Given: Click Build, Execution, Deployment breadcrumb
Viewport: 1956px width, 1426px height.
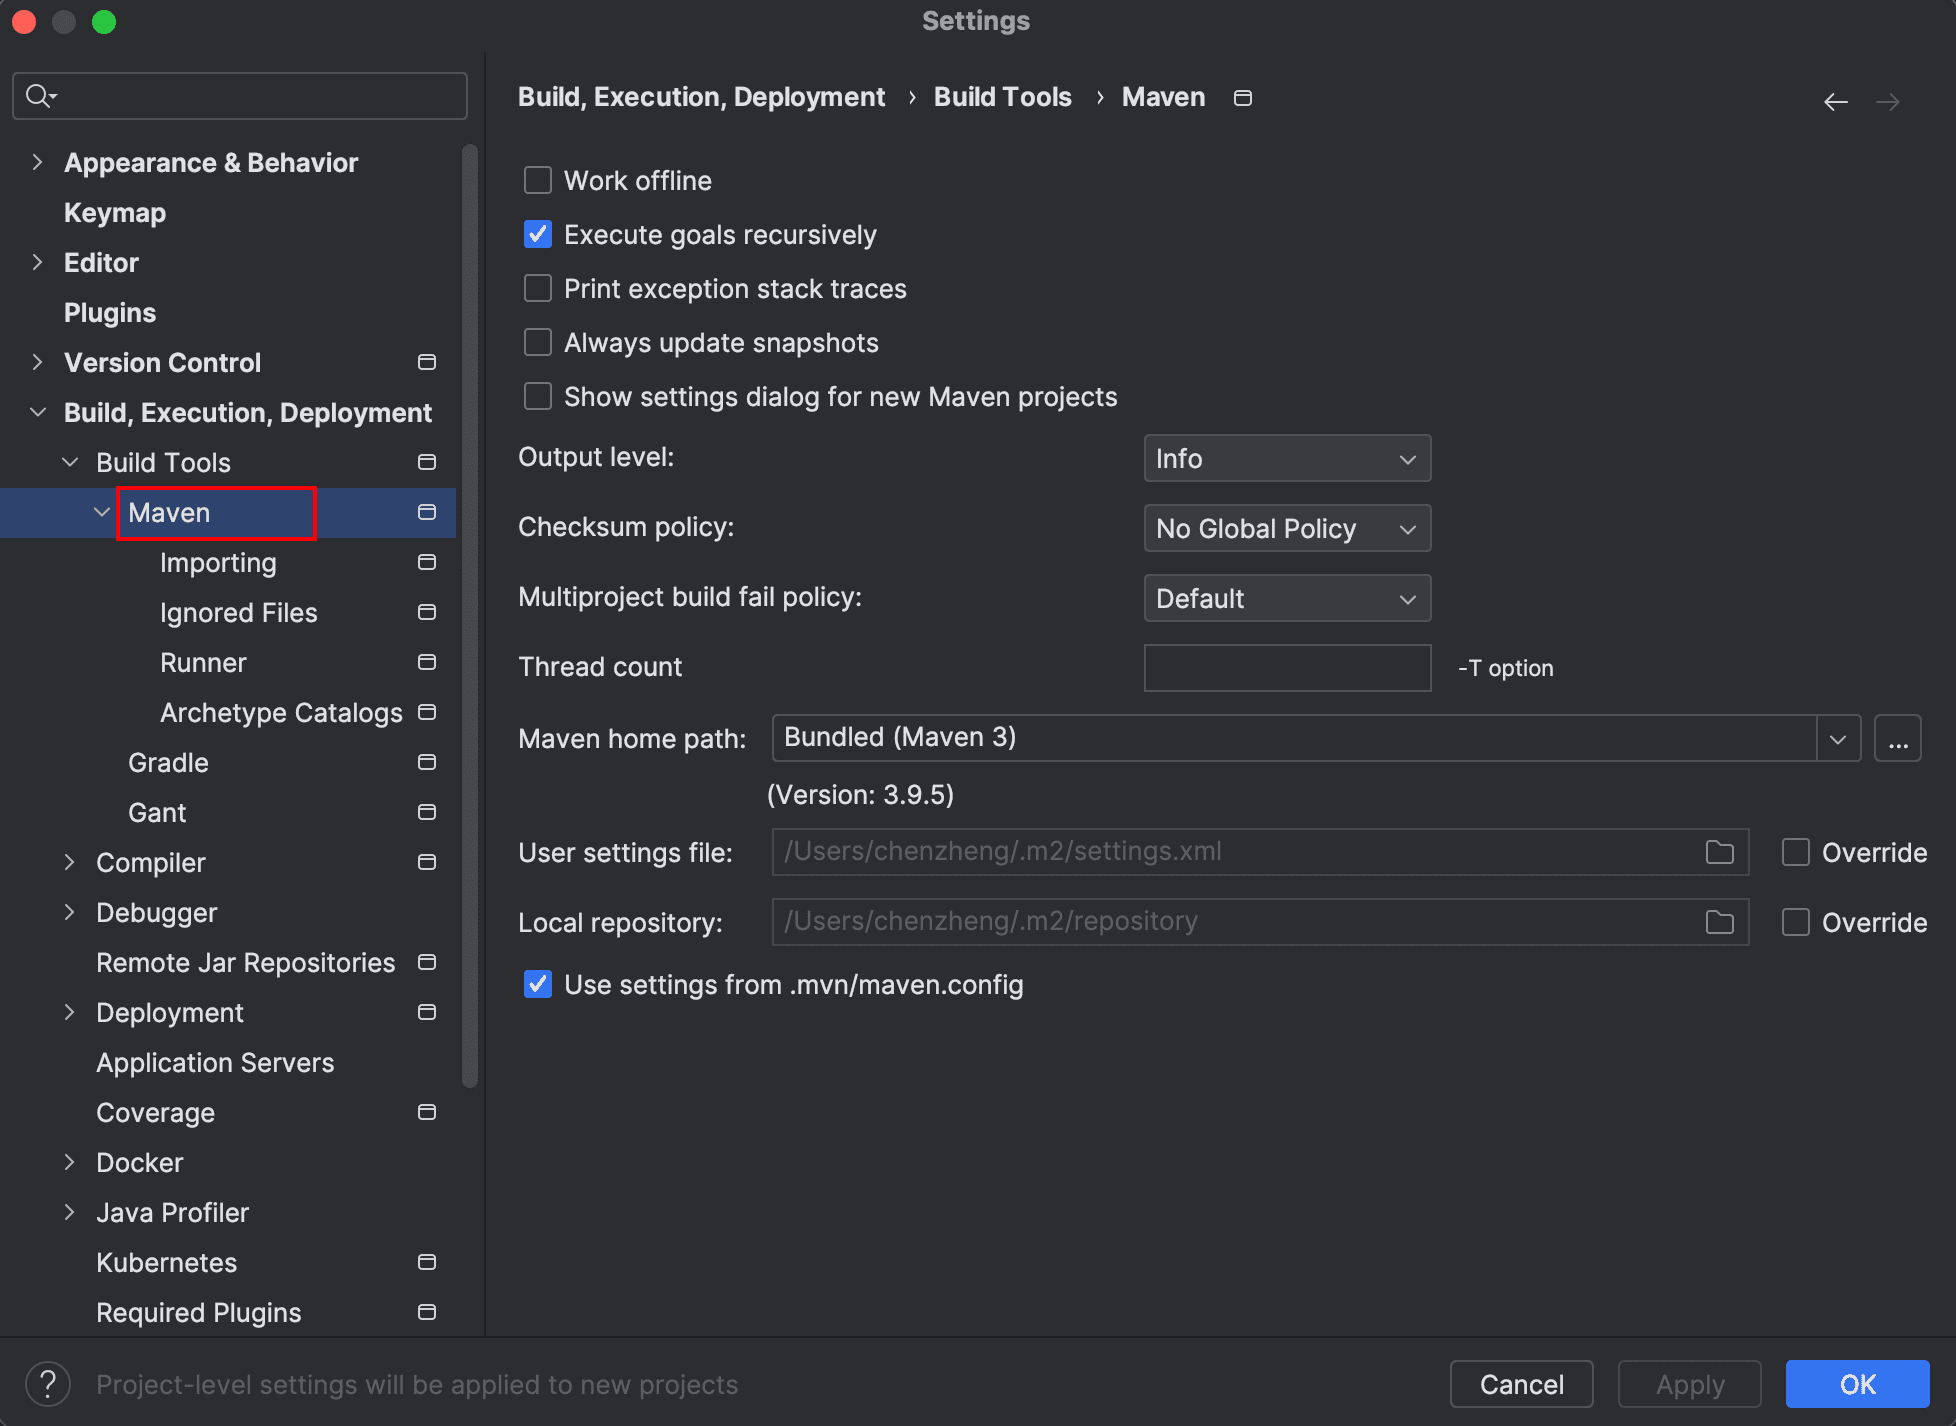Looking at the screenshot, I should click(701, 97).
